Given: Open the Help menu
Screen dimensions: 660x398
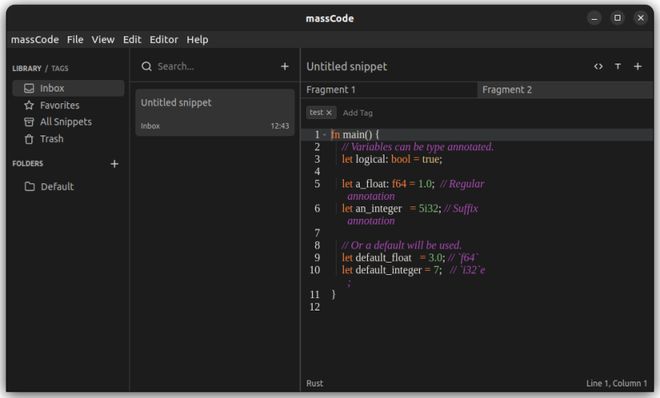Looking at the screenshot, I should pos(197,40).
